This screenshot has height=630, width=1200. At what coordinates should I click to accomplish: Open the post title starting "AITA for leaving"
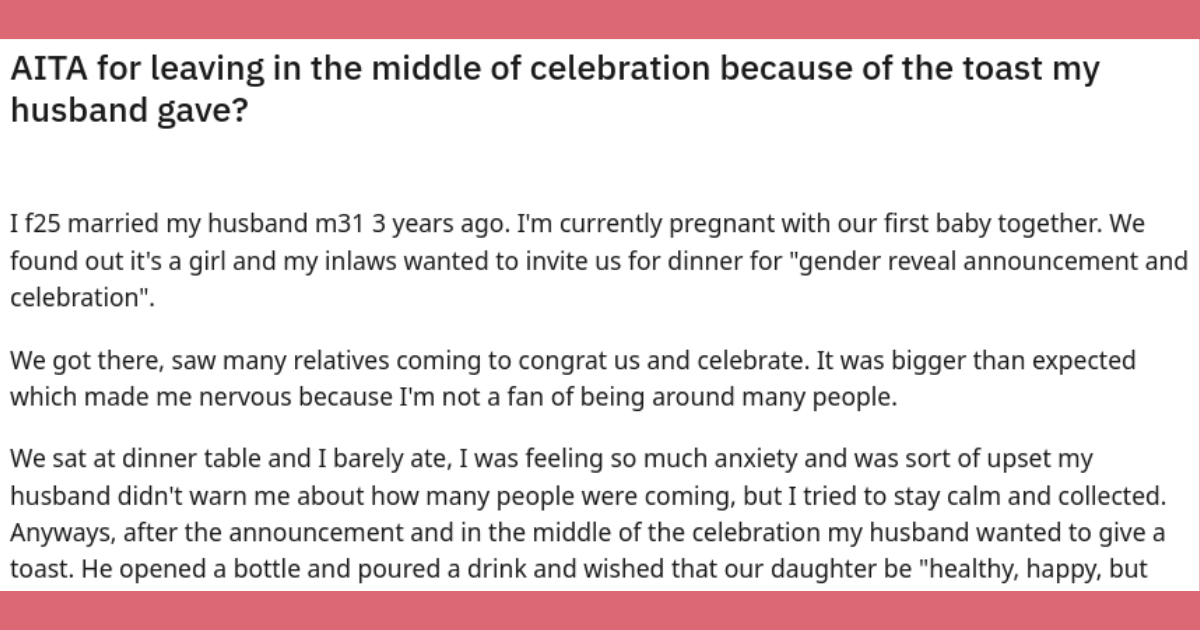point(554,89)
